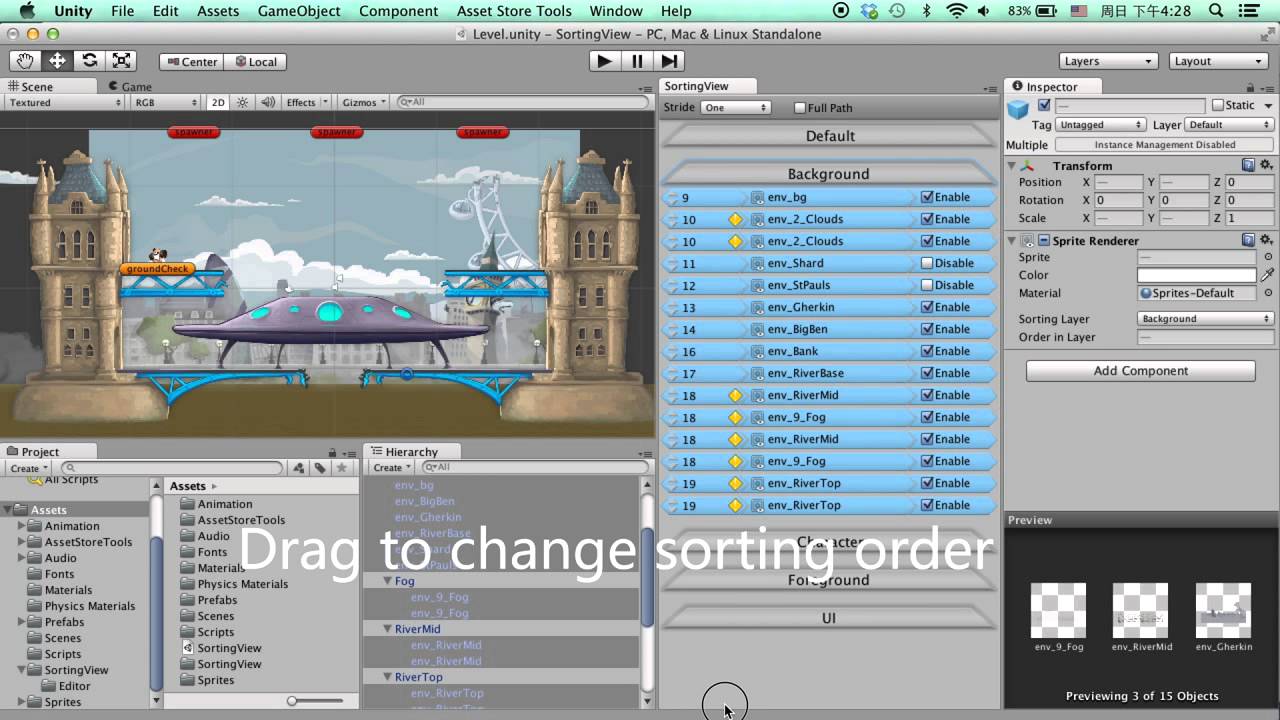Image resolution: width=1280 pixels, height=720 pixels.
Task: Toggle scene audio speaker icon
Action: point(268,102)
